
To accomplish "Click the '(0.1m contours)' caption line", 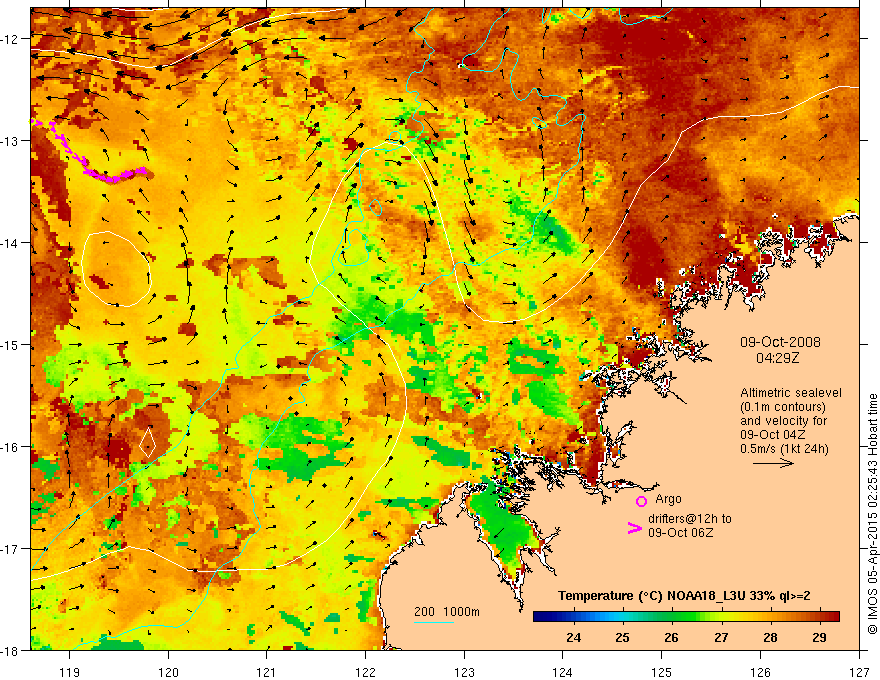I will 783,407.
